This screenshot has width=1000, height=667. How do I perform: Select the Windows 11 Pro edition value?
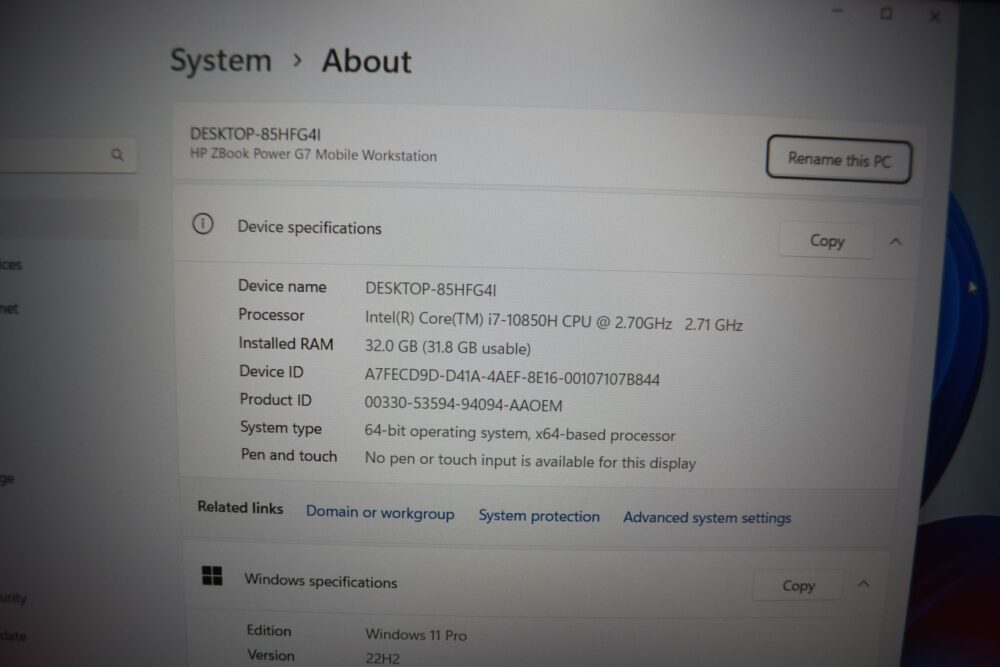pyautogui.click(x=416, y=634)
